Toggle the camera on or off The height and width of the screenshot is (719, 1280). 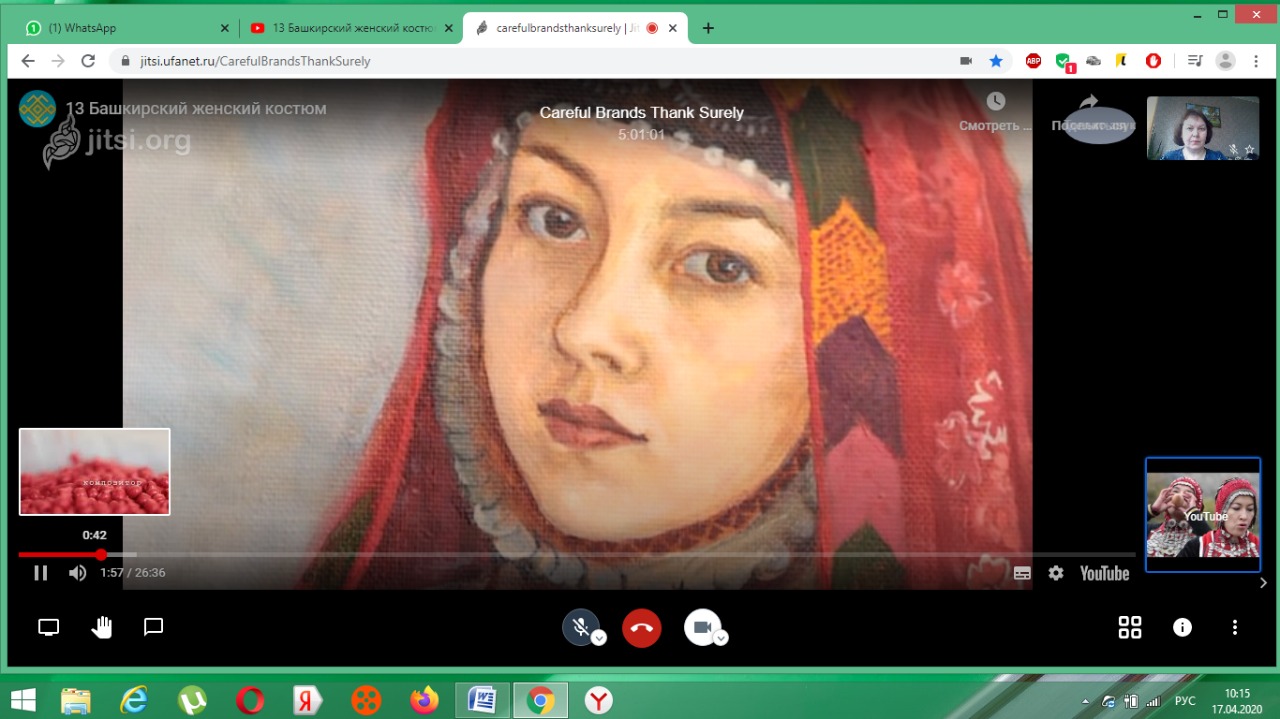[x=702, y=627]
